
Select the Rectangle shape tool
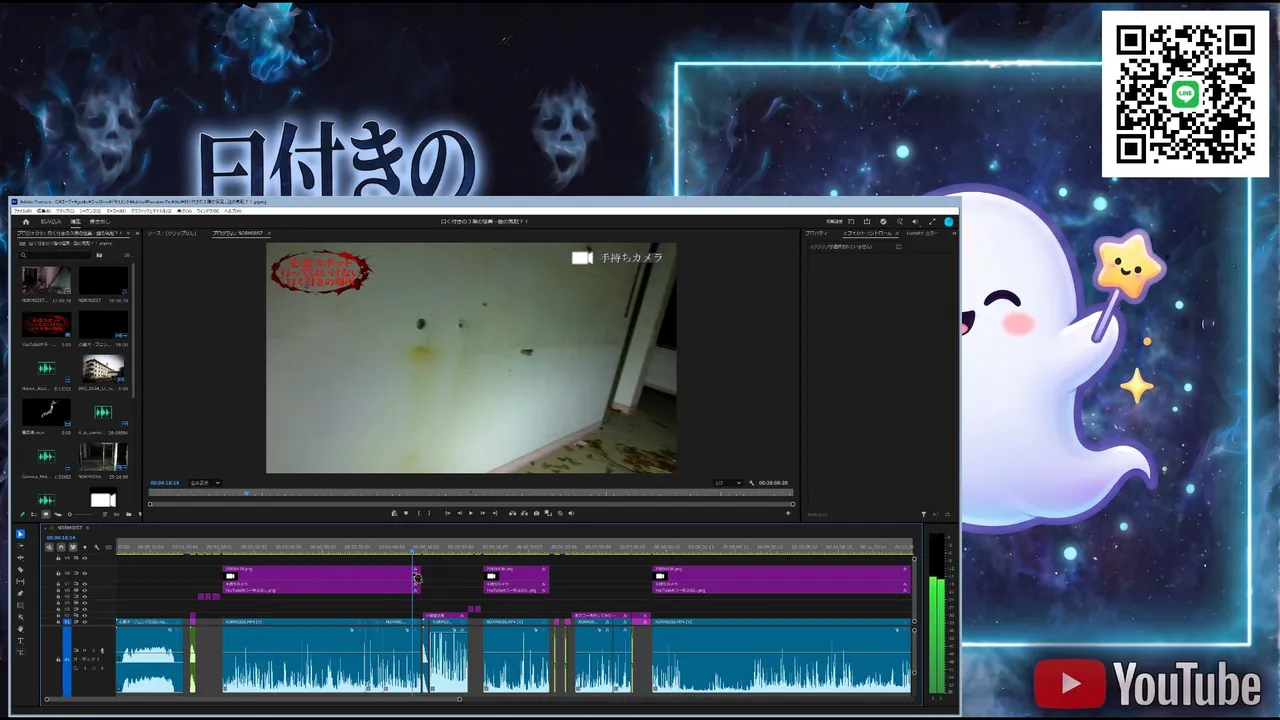pos(20,606)
